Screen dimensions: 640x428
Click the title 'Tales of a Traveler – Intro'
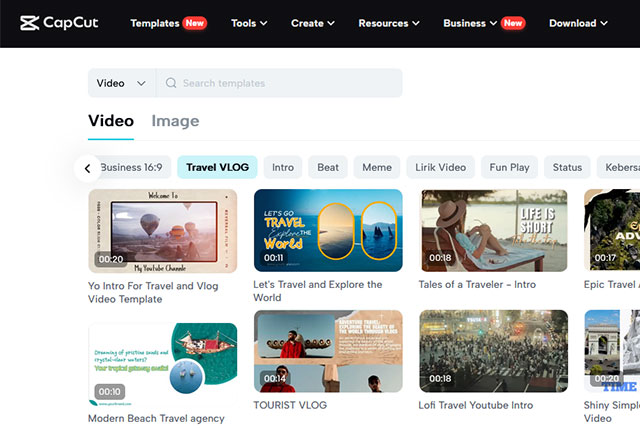click(477, 284)
